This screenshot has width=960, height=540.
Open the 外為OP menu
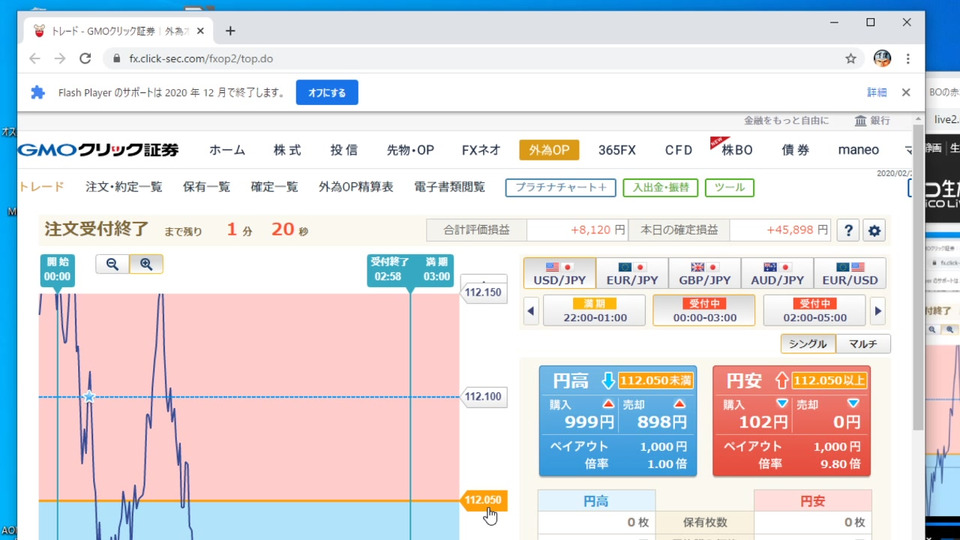549,150
